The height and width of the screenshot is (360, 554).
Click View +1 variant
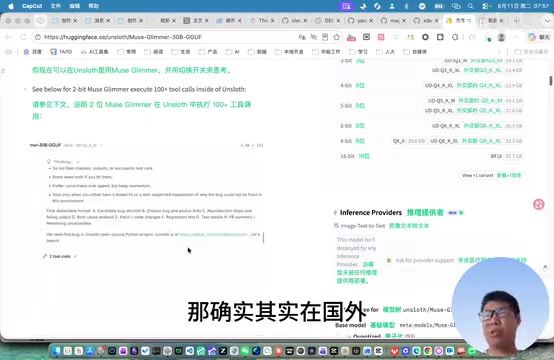[x=491, y=175]
